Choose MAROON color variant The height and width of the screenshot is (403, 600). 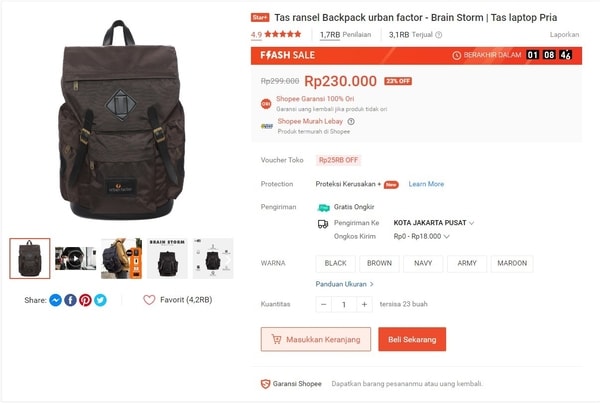512,263
